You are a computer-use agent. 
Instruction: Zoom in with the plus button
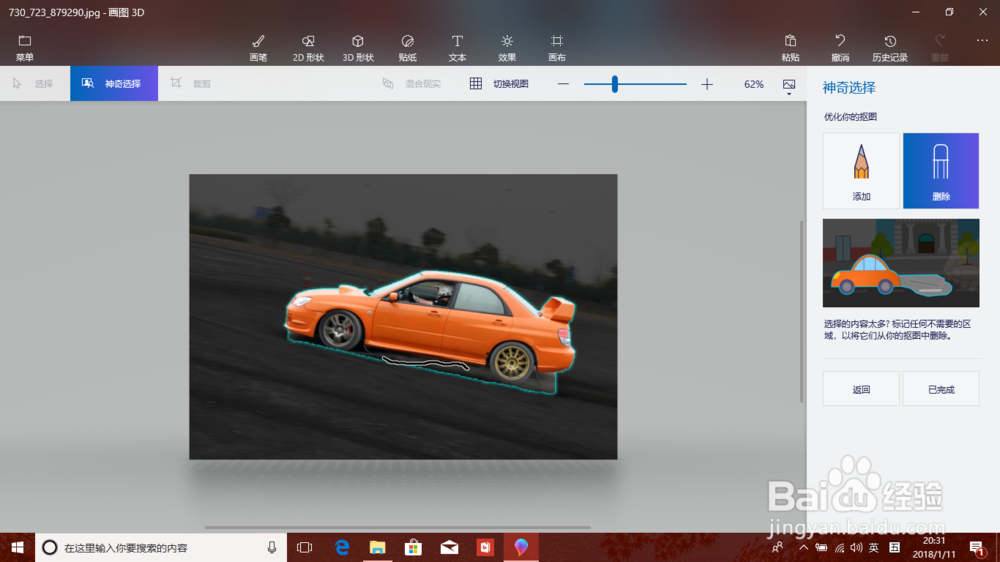707,84
